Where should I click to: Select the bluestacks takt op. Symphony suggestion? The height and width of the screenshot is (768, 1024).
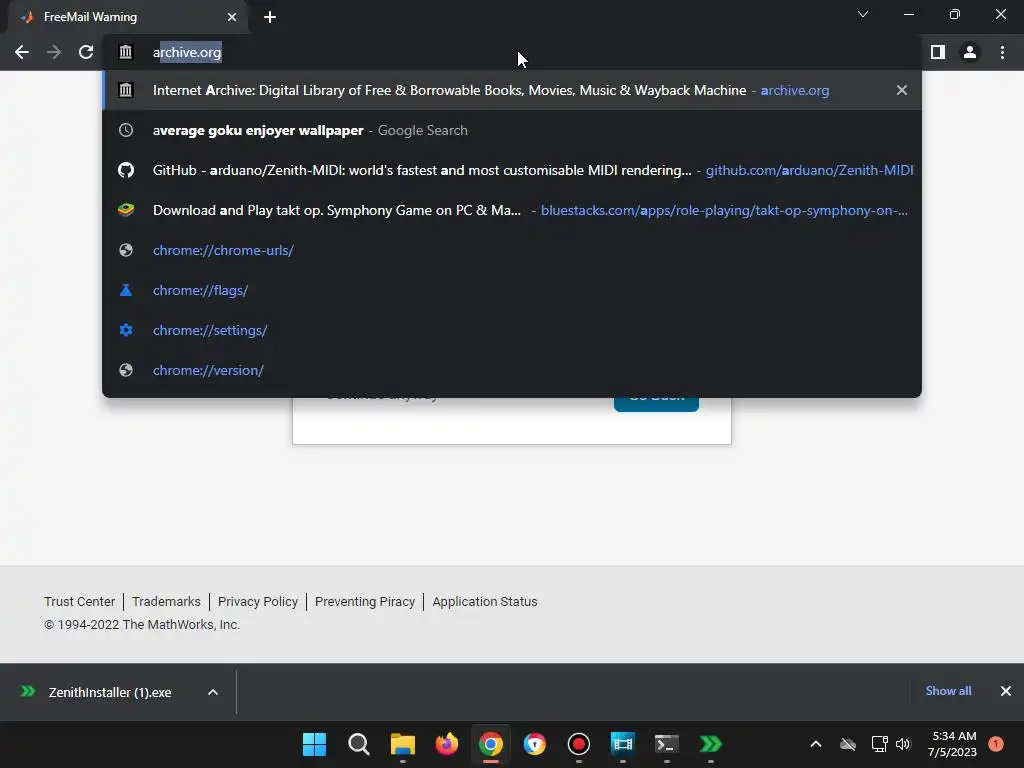[x=512, y=210]
